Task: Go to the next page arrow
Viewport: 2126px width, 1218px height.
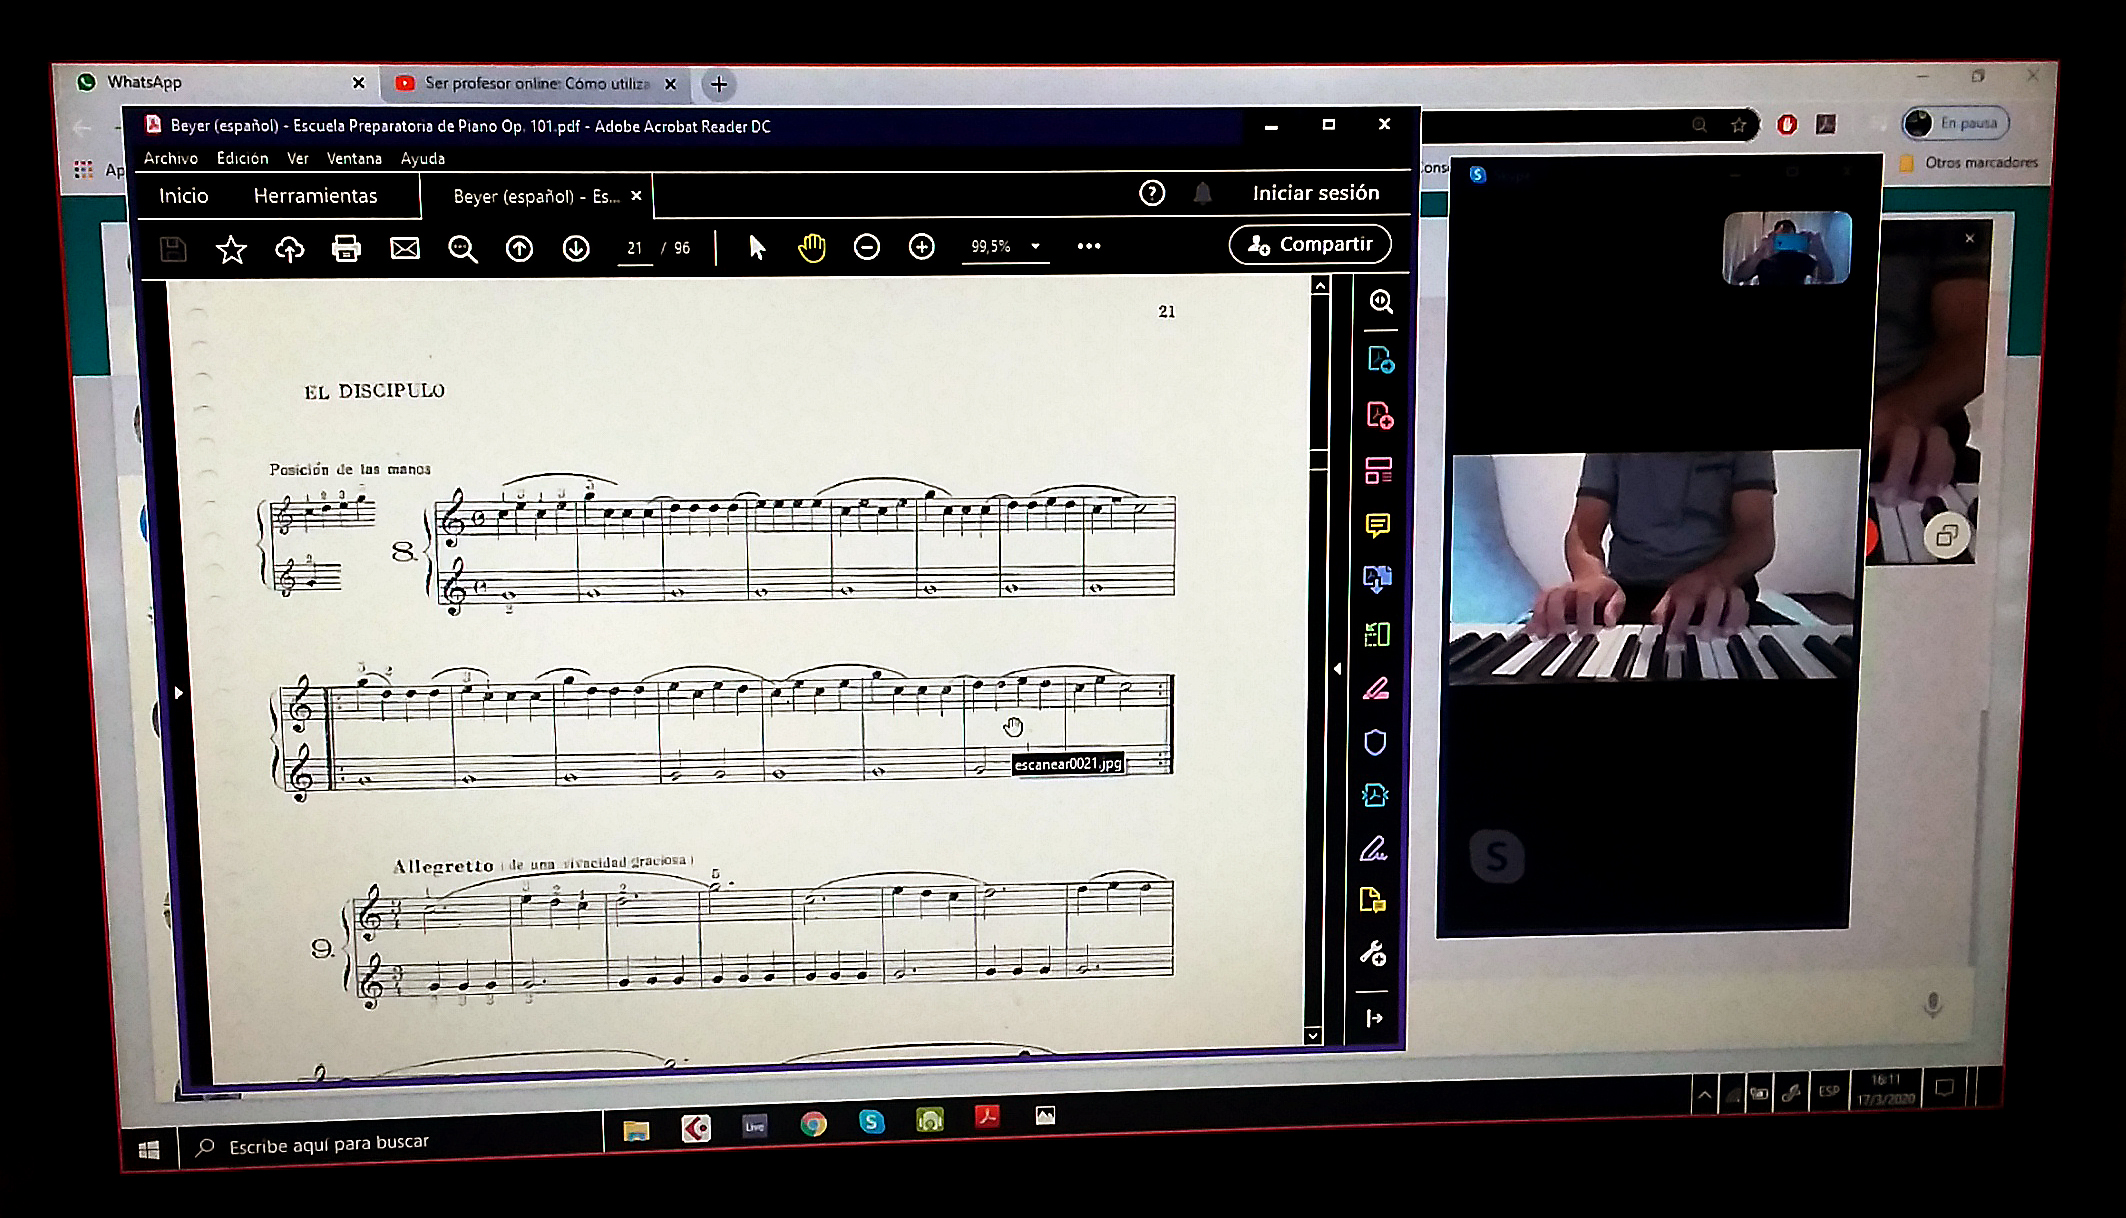Action: [x=576, y=248]
